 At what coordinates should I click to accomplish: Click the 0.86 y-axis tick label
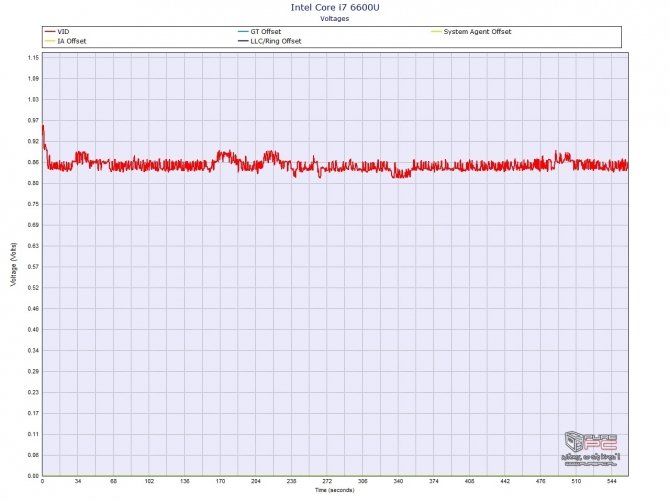click(x=33, y=162)
